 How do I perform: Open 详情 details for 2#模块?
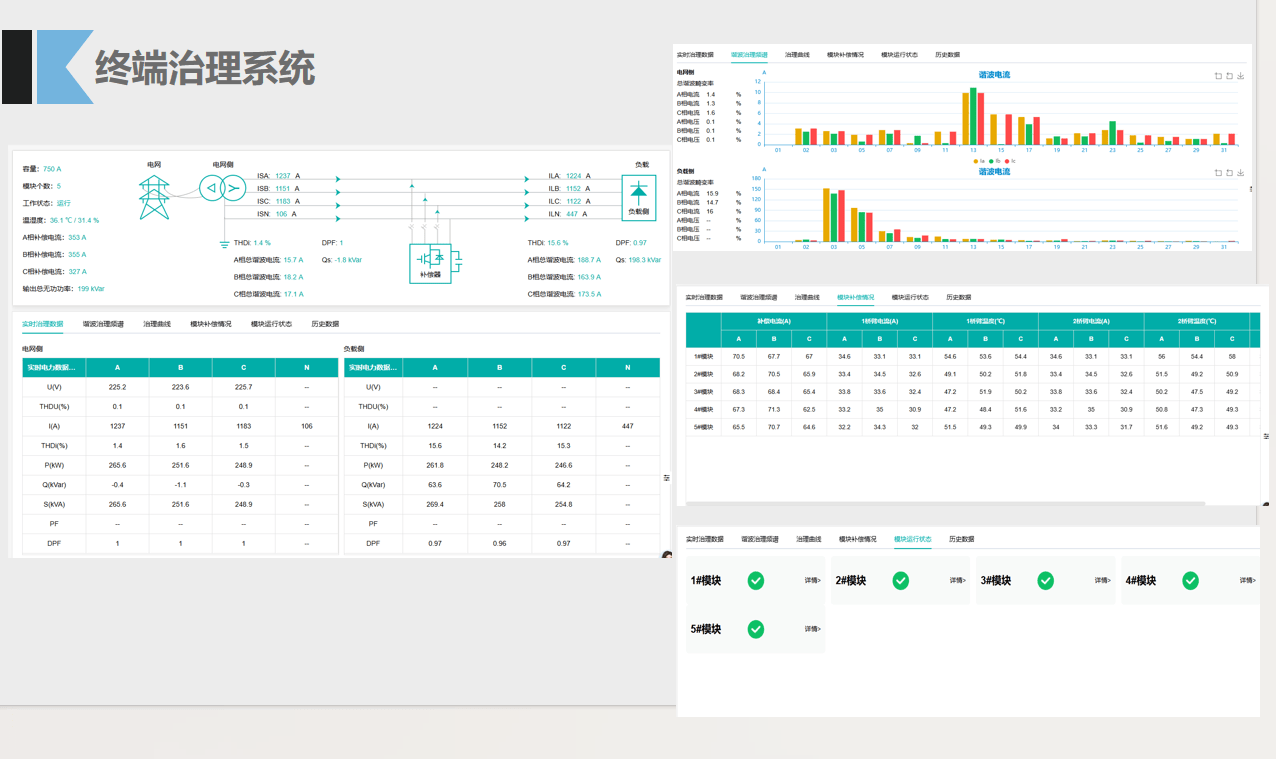(958, 580)
